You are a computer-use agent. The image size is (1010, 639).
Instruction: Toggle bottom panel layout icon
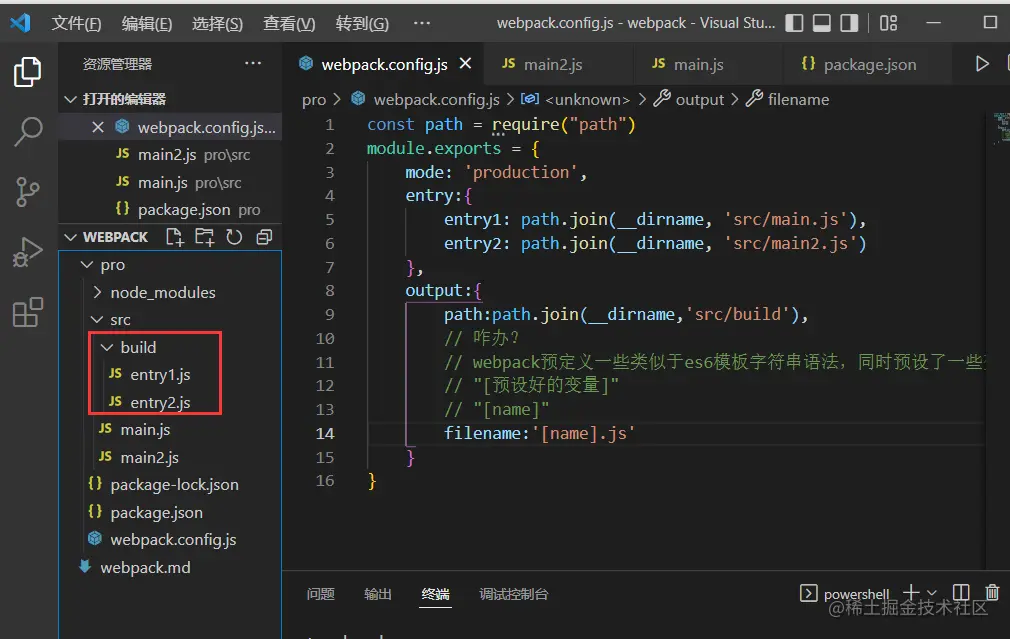[x=821, y=23]
